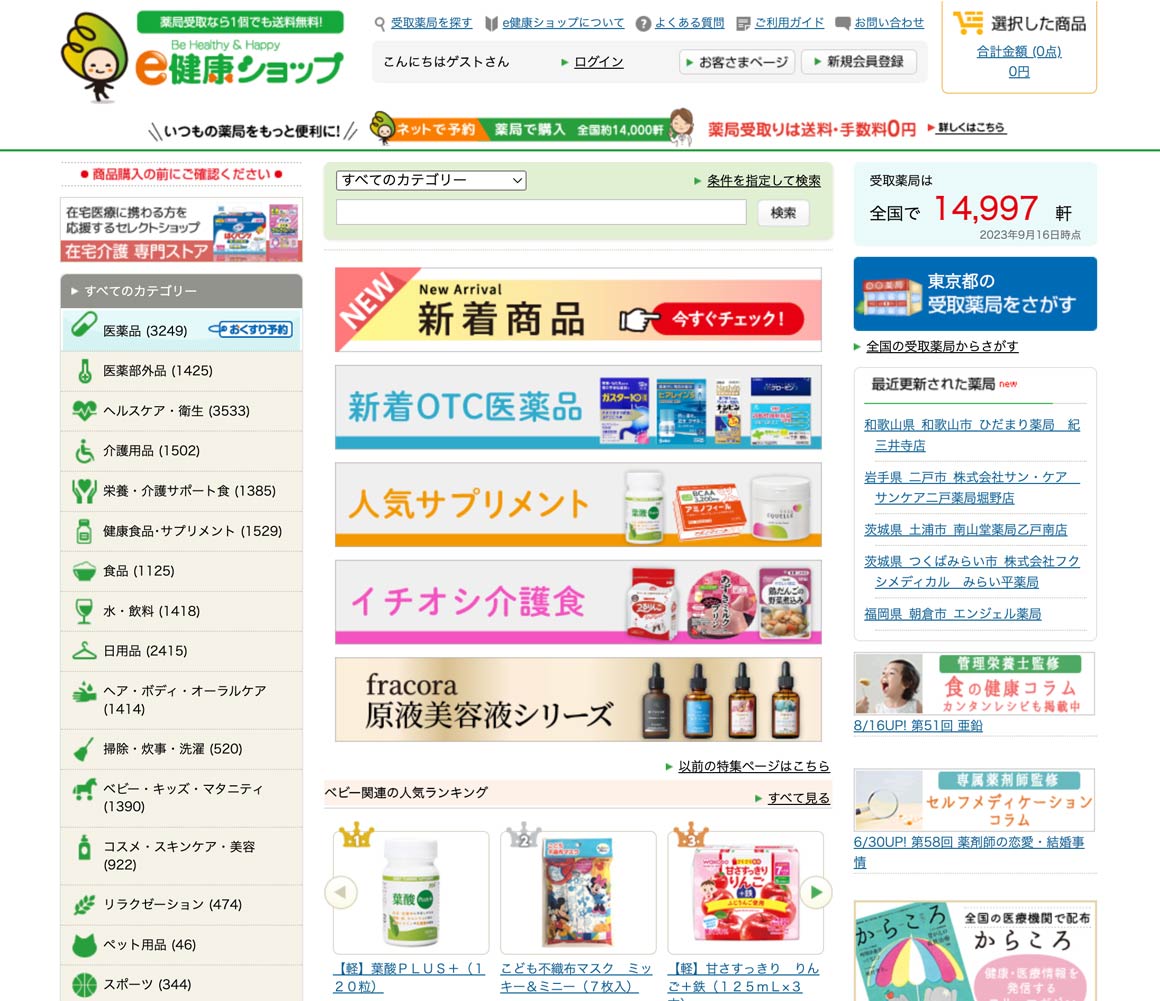This screenshot has width=1160, height=1001.
Task: Open the お客さまページ button
Action: point(737,62)
